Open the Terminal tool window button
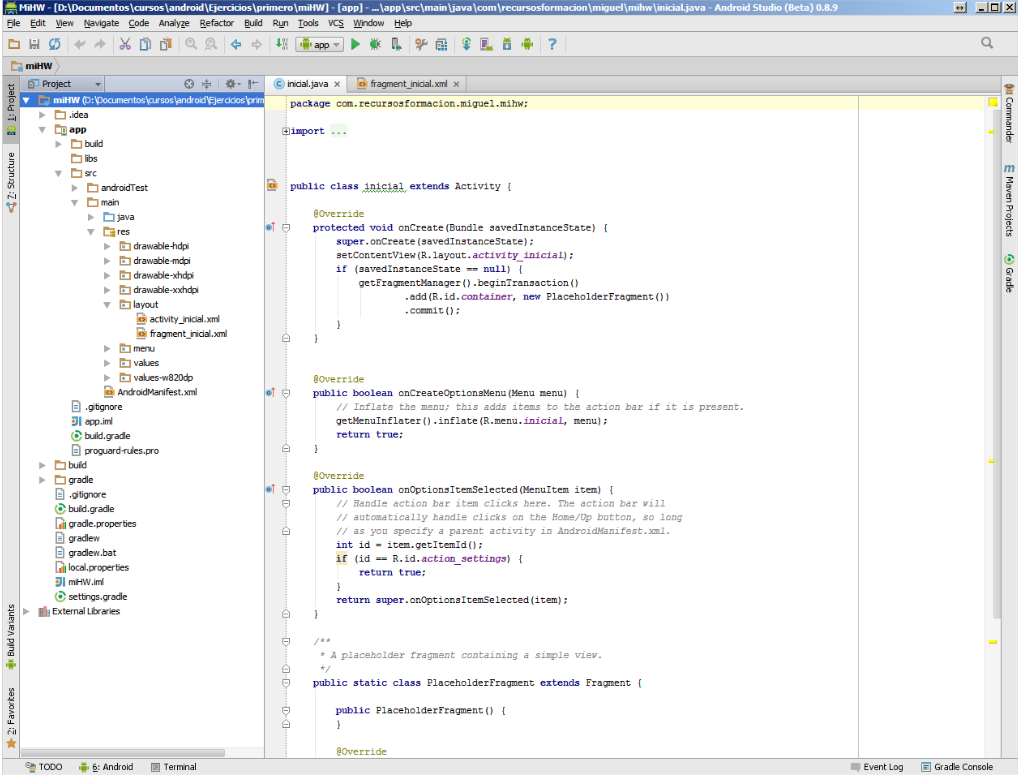 [x=173, y=767]
